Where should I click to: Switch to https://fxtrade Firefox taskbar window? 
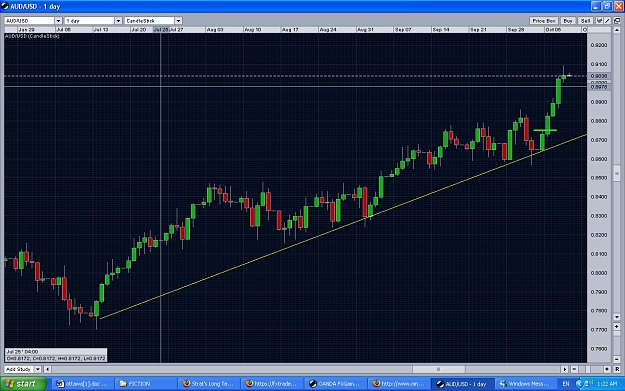coord(272,384)
